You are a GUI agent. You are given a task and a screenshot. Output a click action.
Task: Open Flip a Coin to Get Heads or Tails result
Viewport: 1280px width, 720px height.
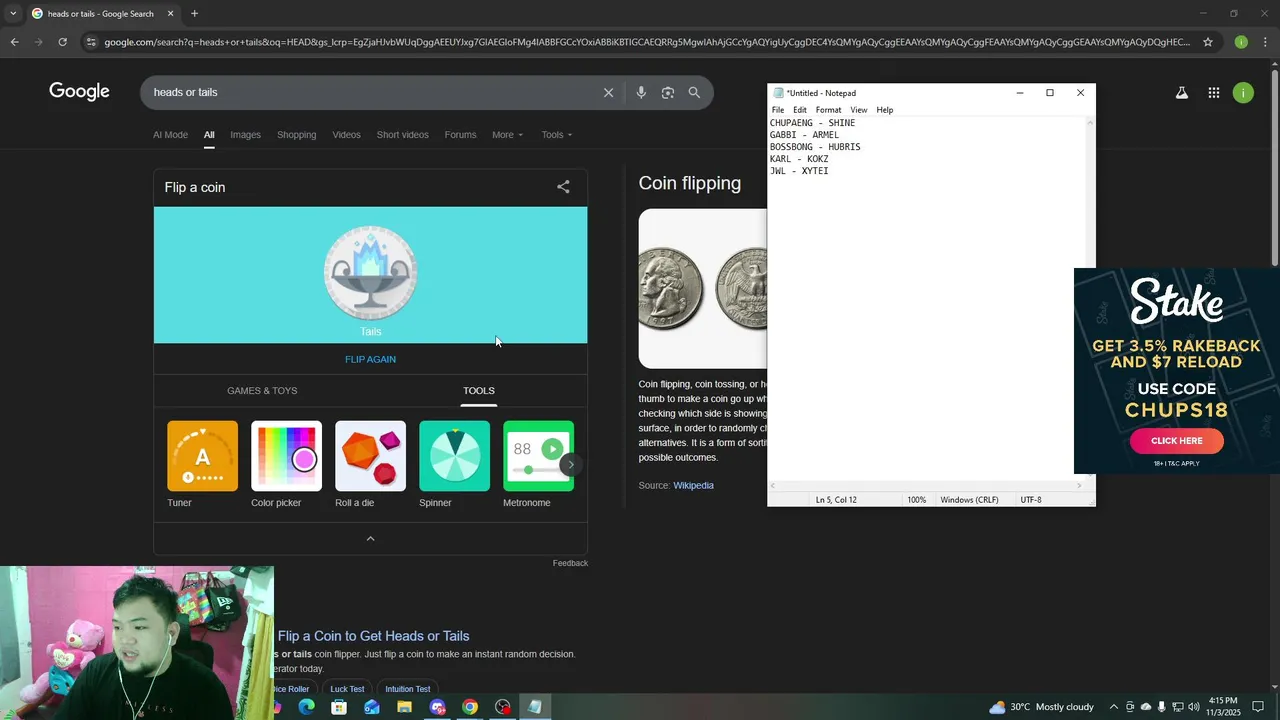tap(373, 636)
